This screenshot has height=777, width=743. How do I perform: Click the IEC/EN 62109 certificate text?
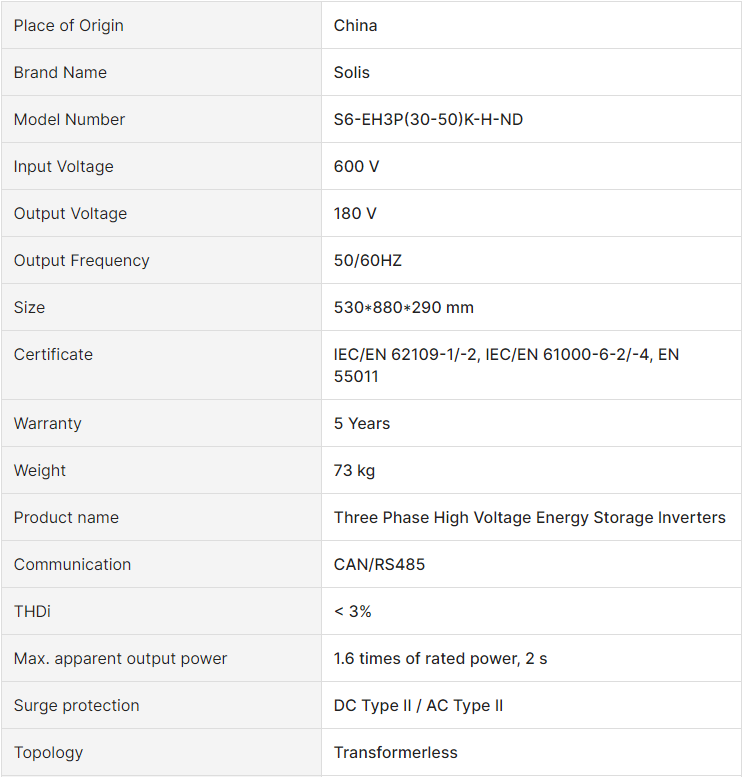pyautogui.click(x=506, y=365)
